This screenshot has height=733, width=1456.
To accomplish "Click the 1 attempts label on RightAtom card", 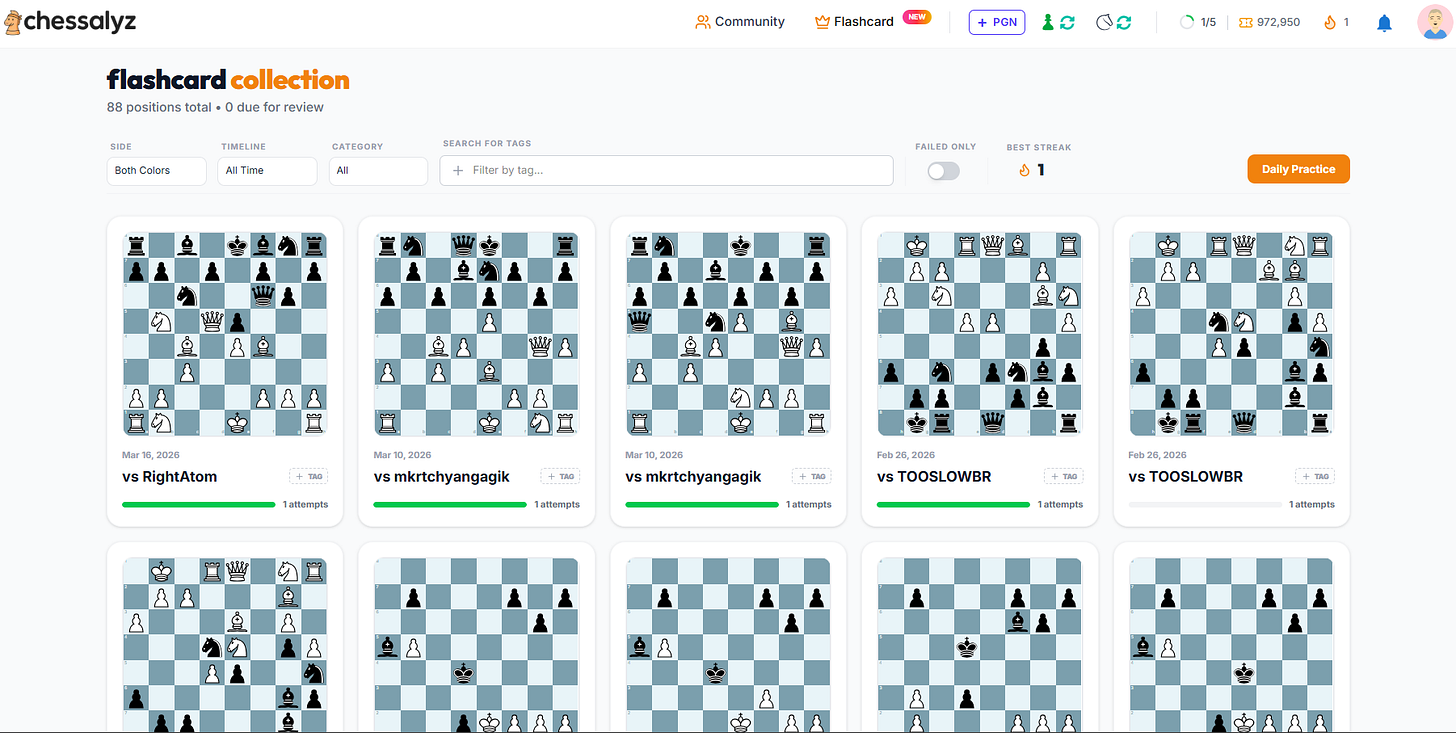I will pos(305,505).
